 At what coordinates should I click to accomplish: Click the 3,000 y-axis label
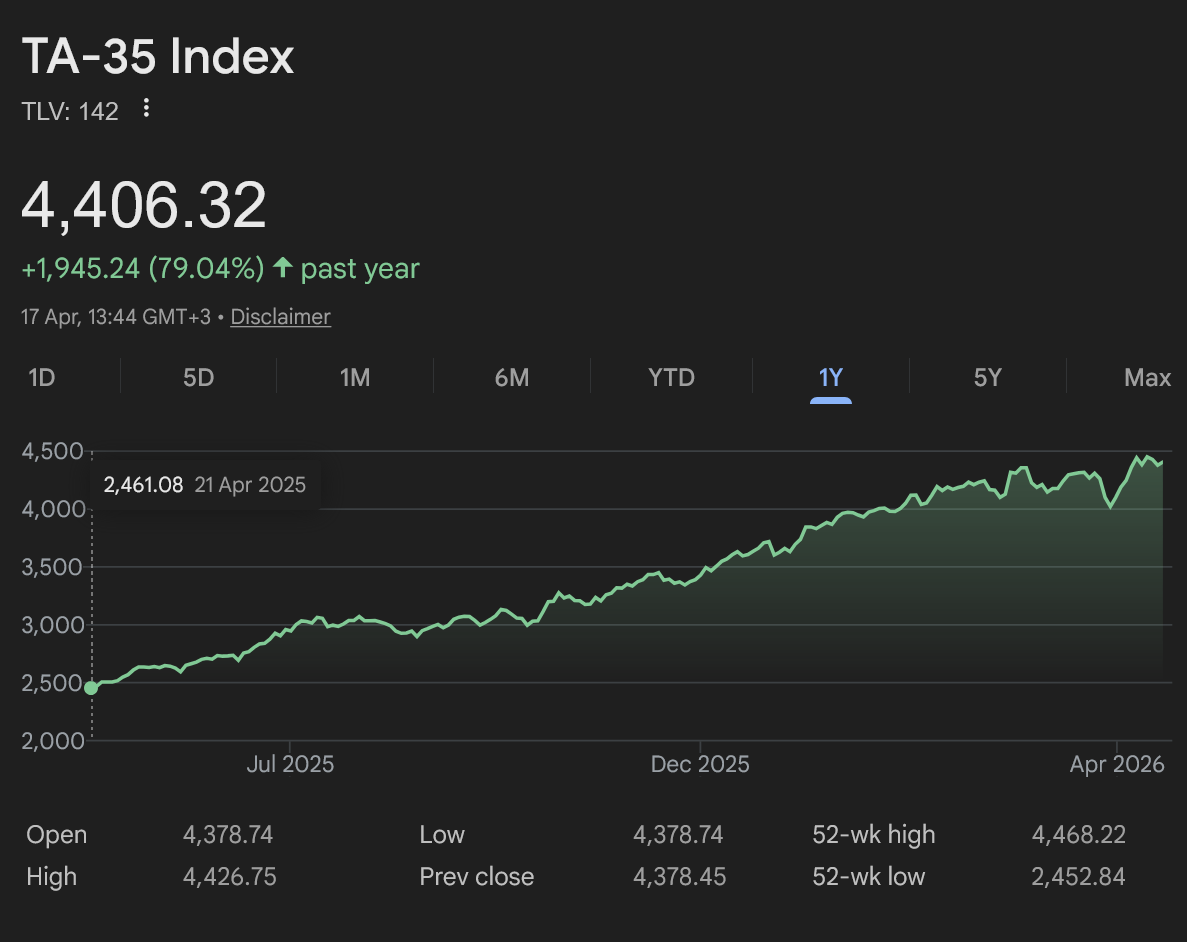52,625
